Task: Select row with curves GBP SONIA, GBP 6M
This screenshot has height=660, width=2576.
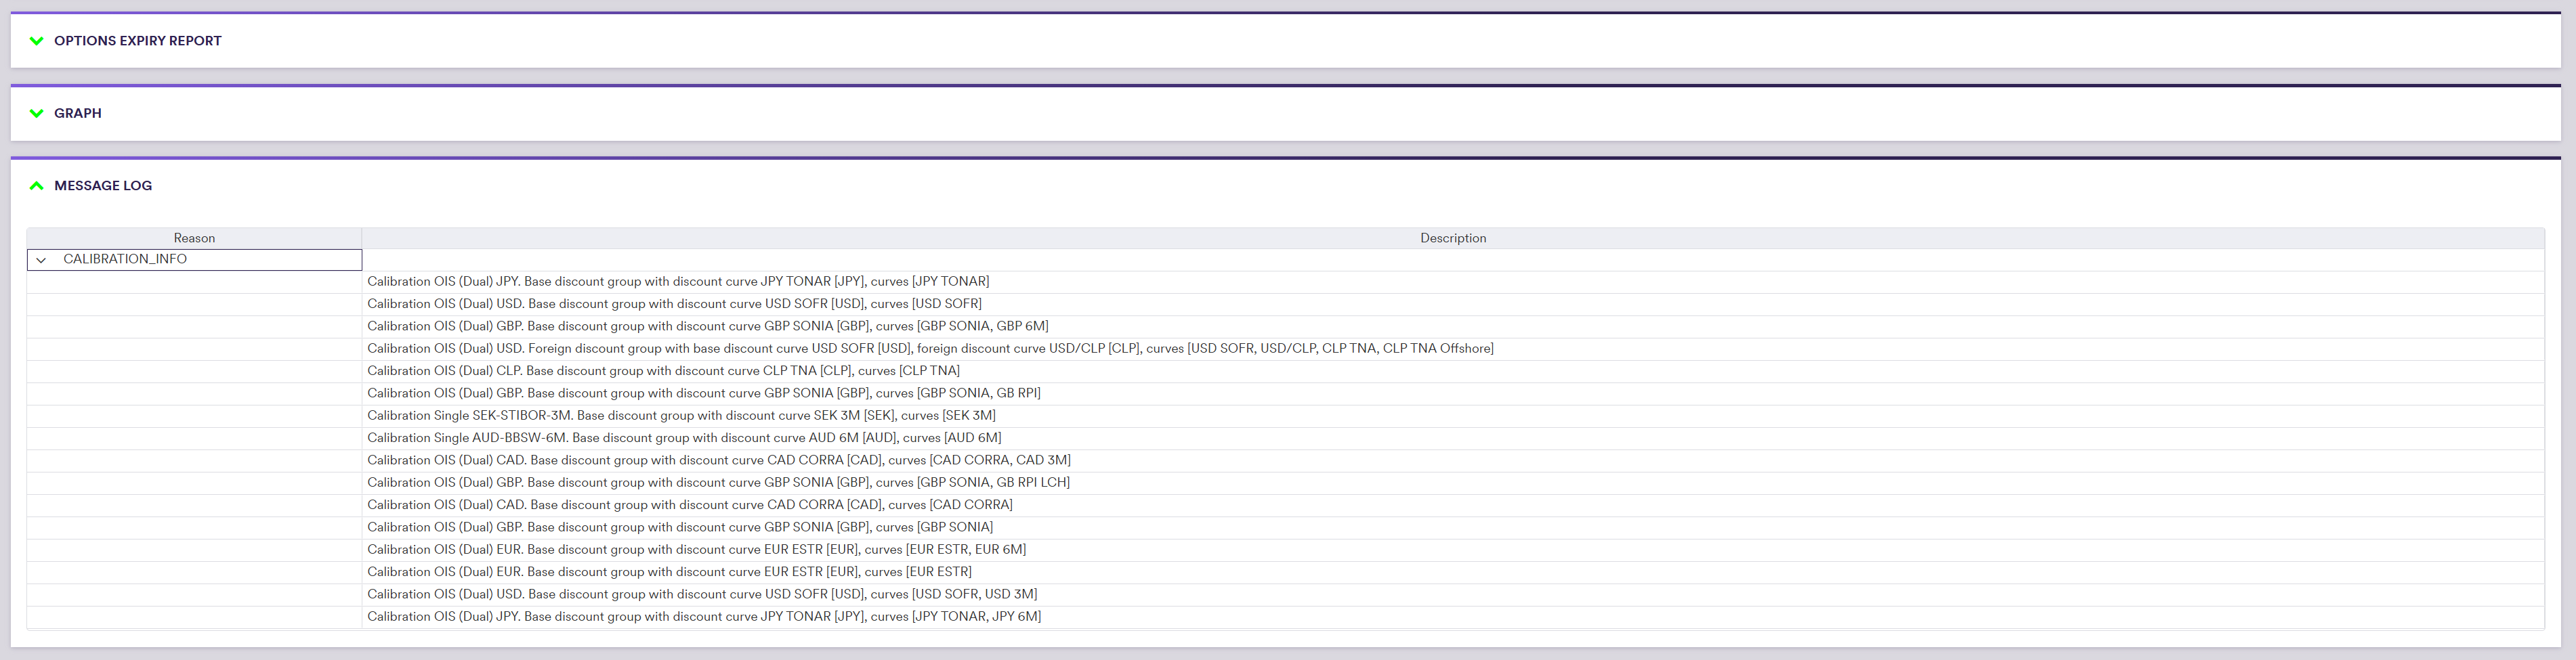Action: 707,326
